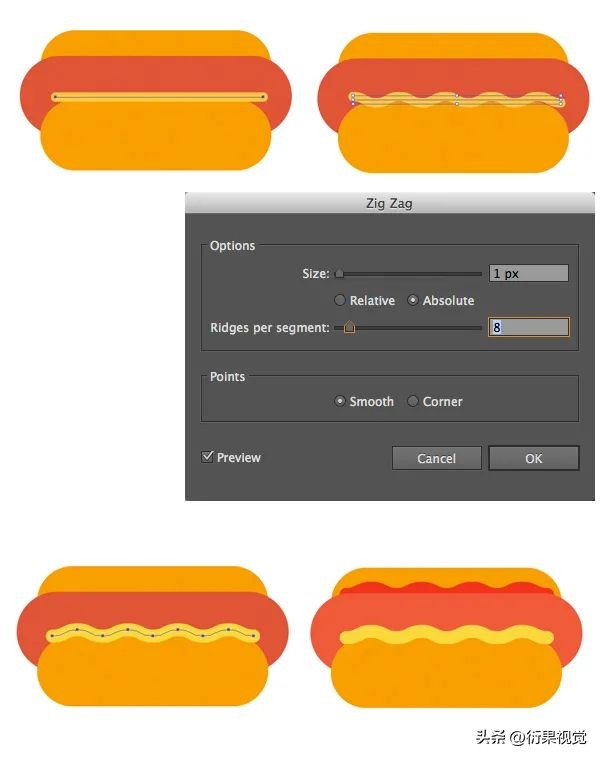The width and height of the screenshot is (600, 758).
Task: Choose Corner points option
Action: click(x=412, y=401)
